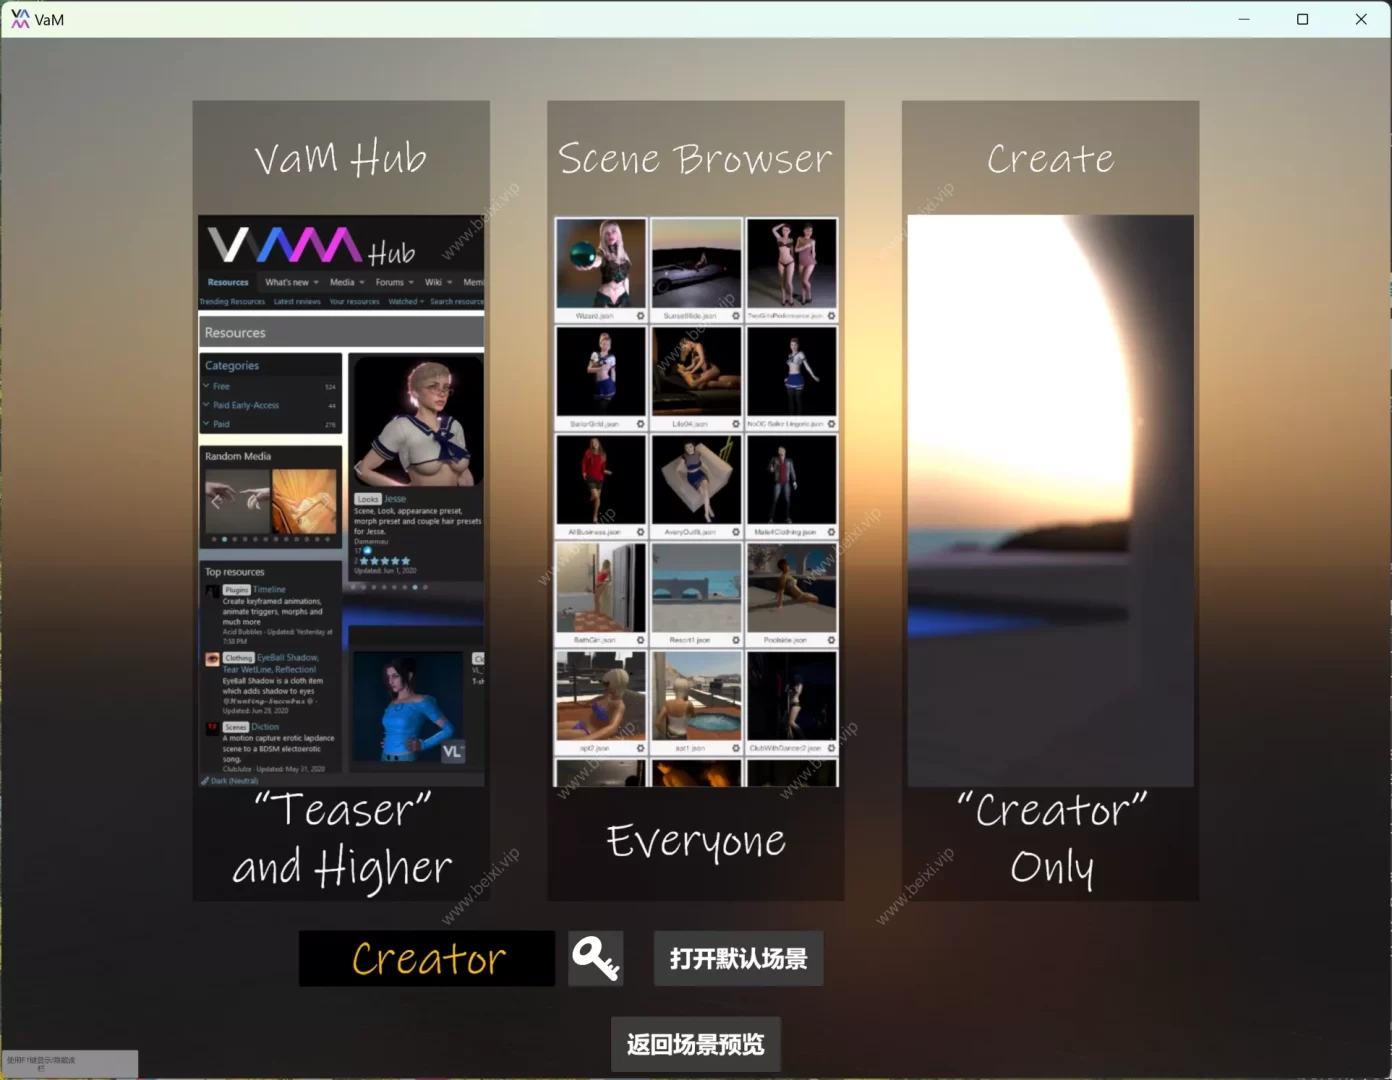Open the SunsetRide.json car scene thumbnail
The height and width of the screenshot is (1080, 1392).
pyautogui.click(x=696, y=264)
